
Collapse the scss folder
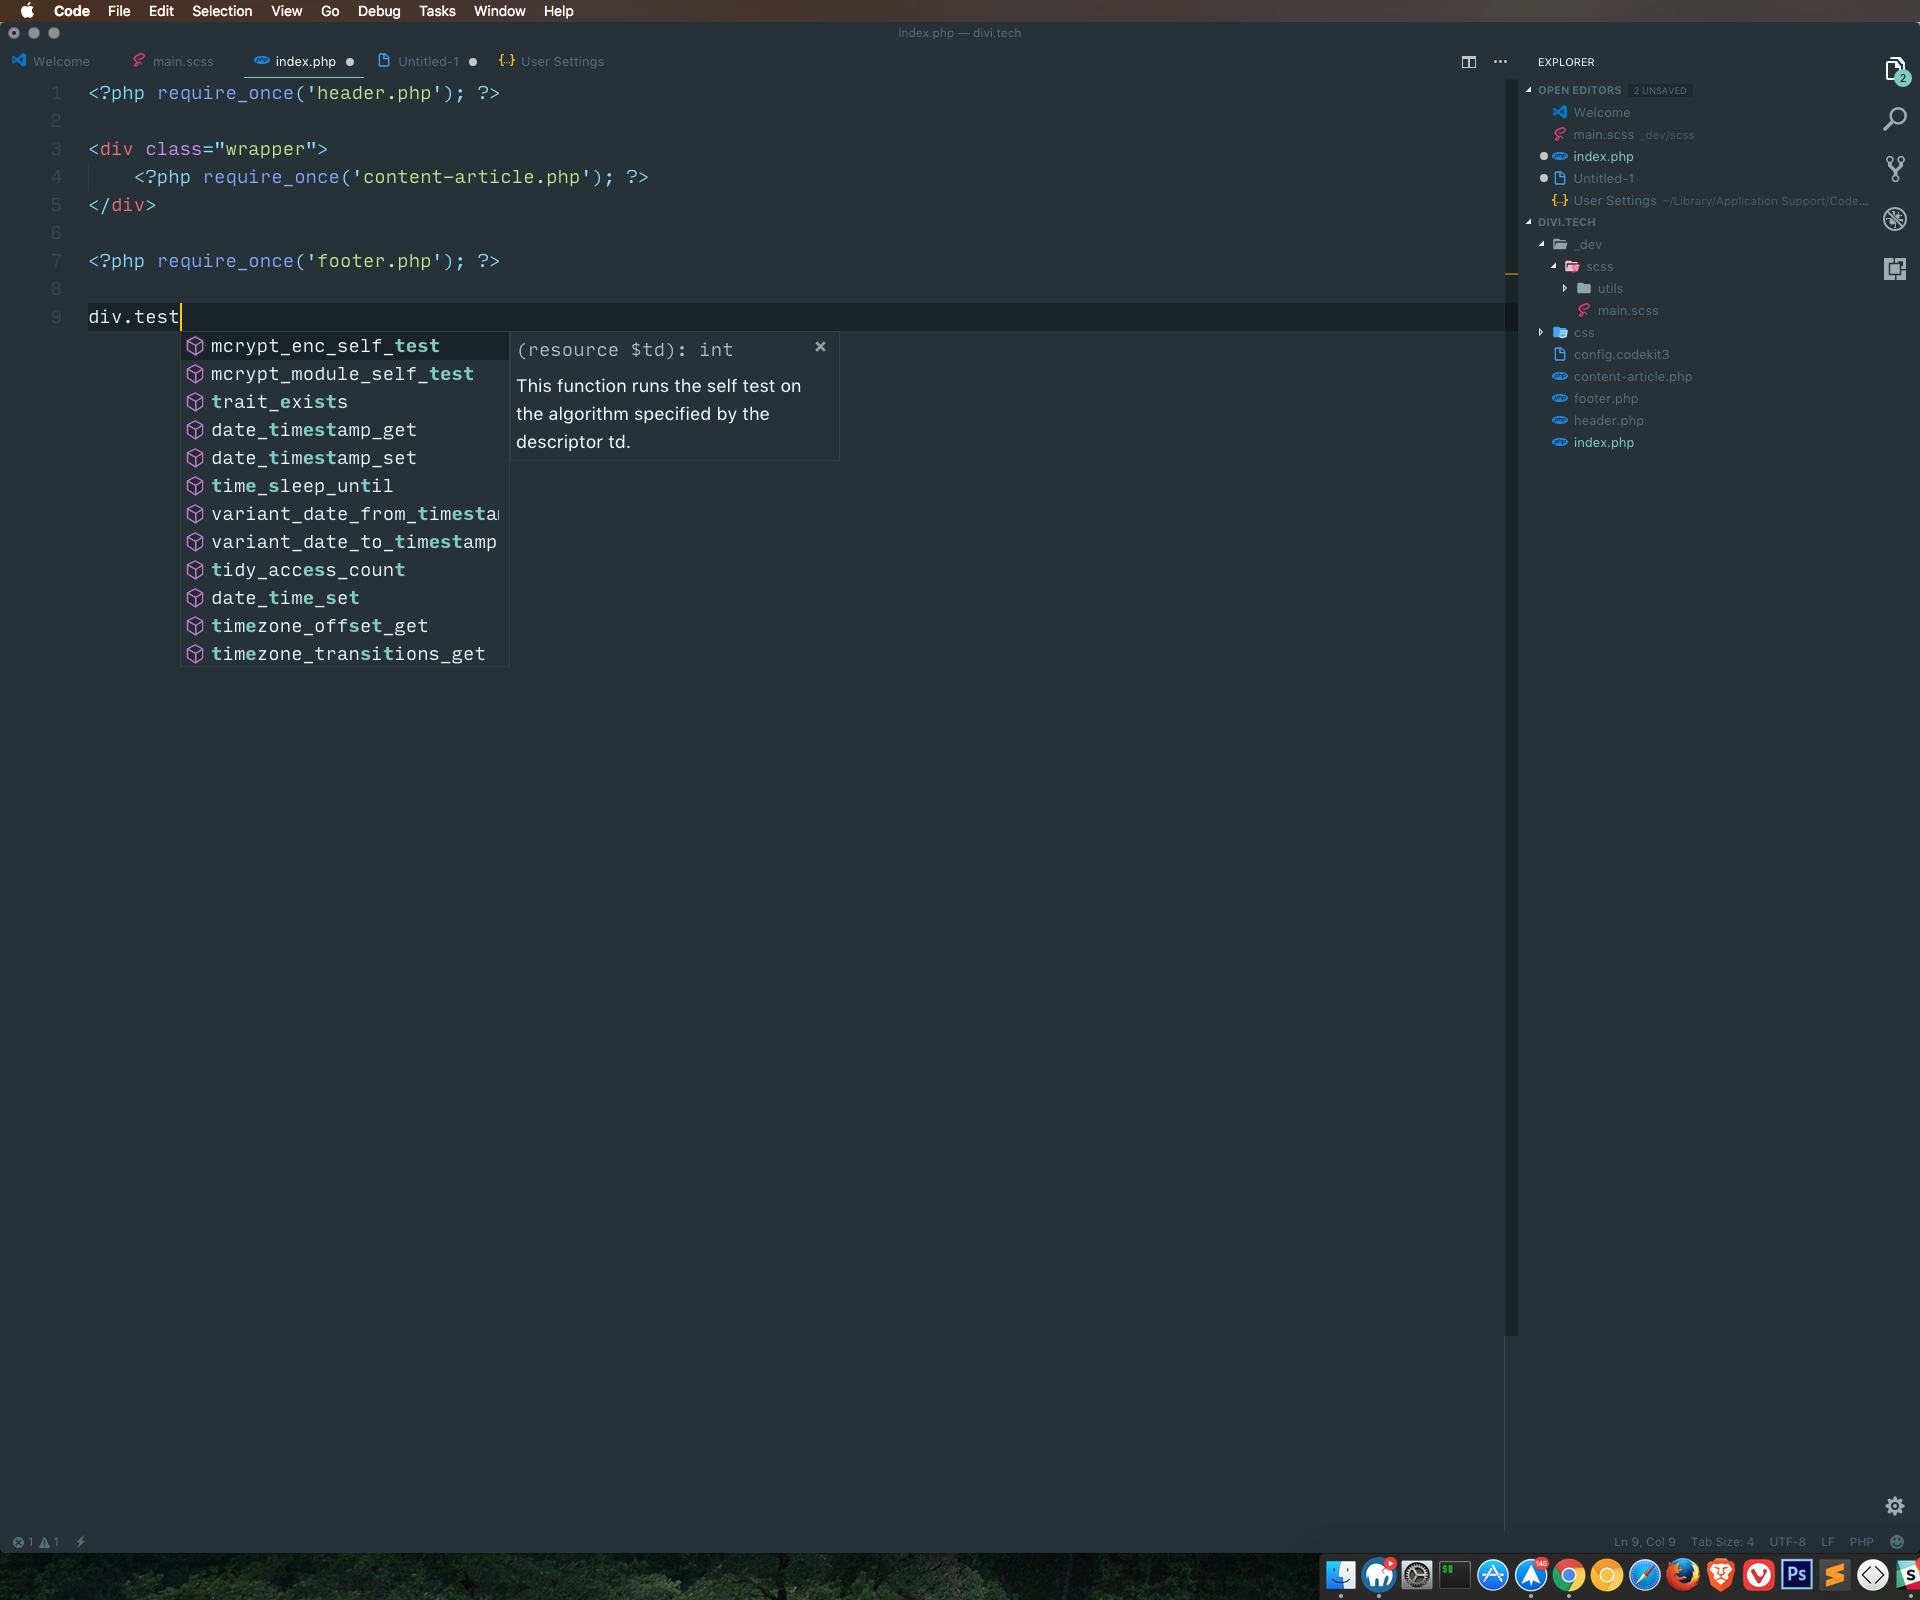(x=1554, y=266)
